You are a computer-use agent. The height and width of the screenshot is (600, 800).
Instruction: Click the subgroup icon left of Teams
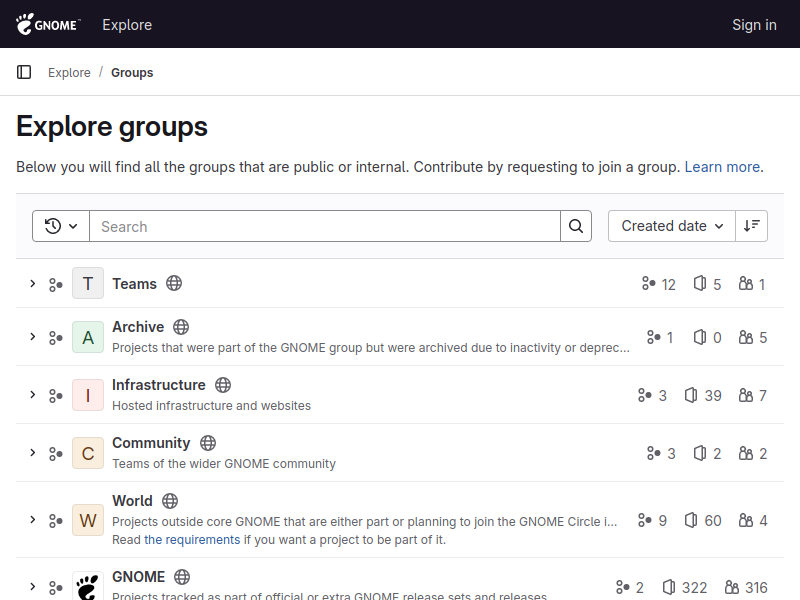[56, 284]
